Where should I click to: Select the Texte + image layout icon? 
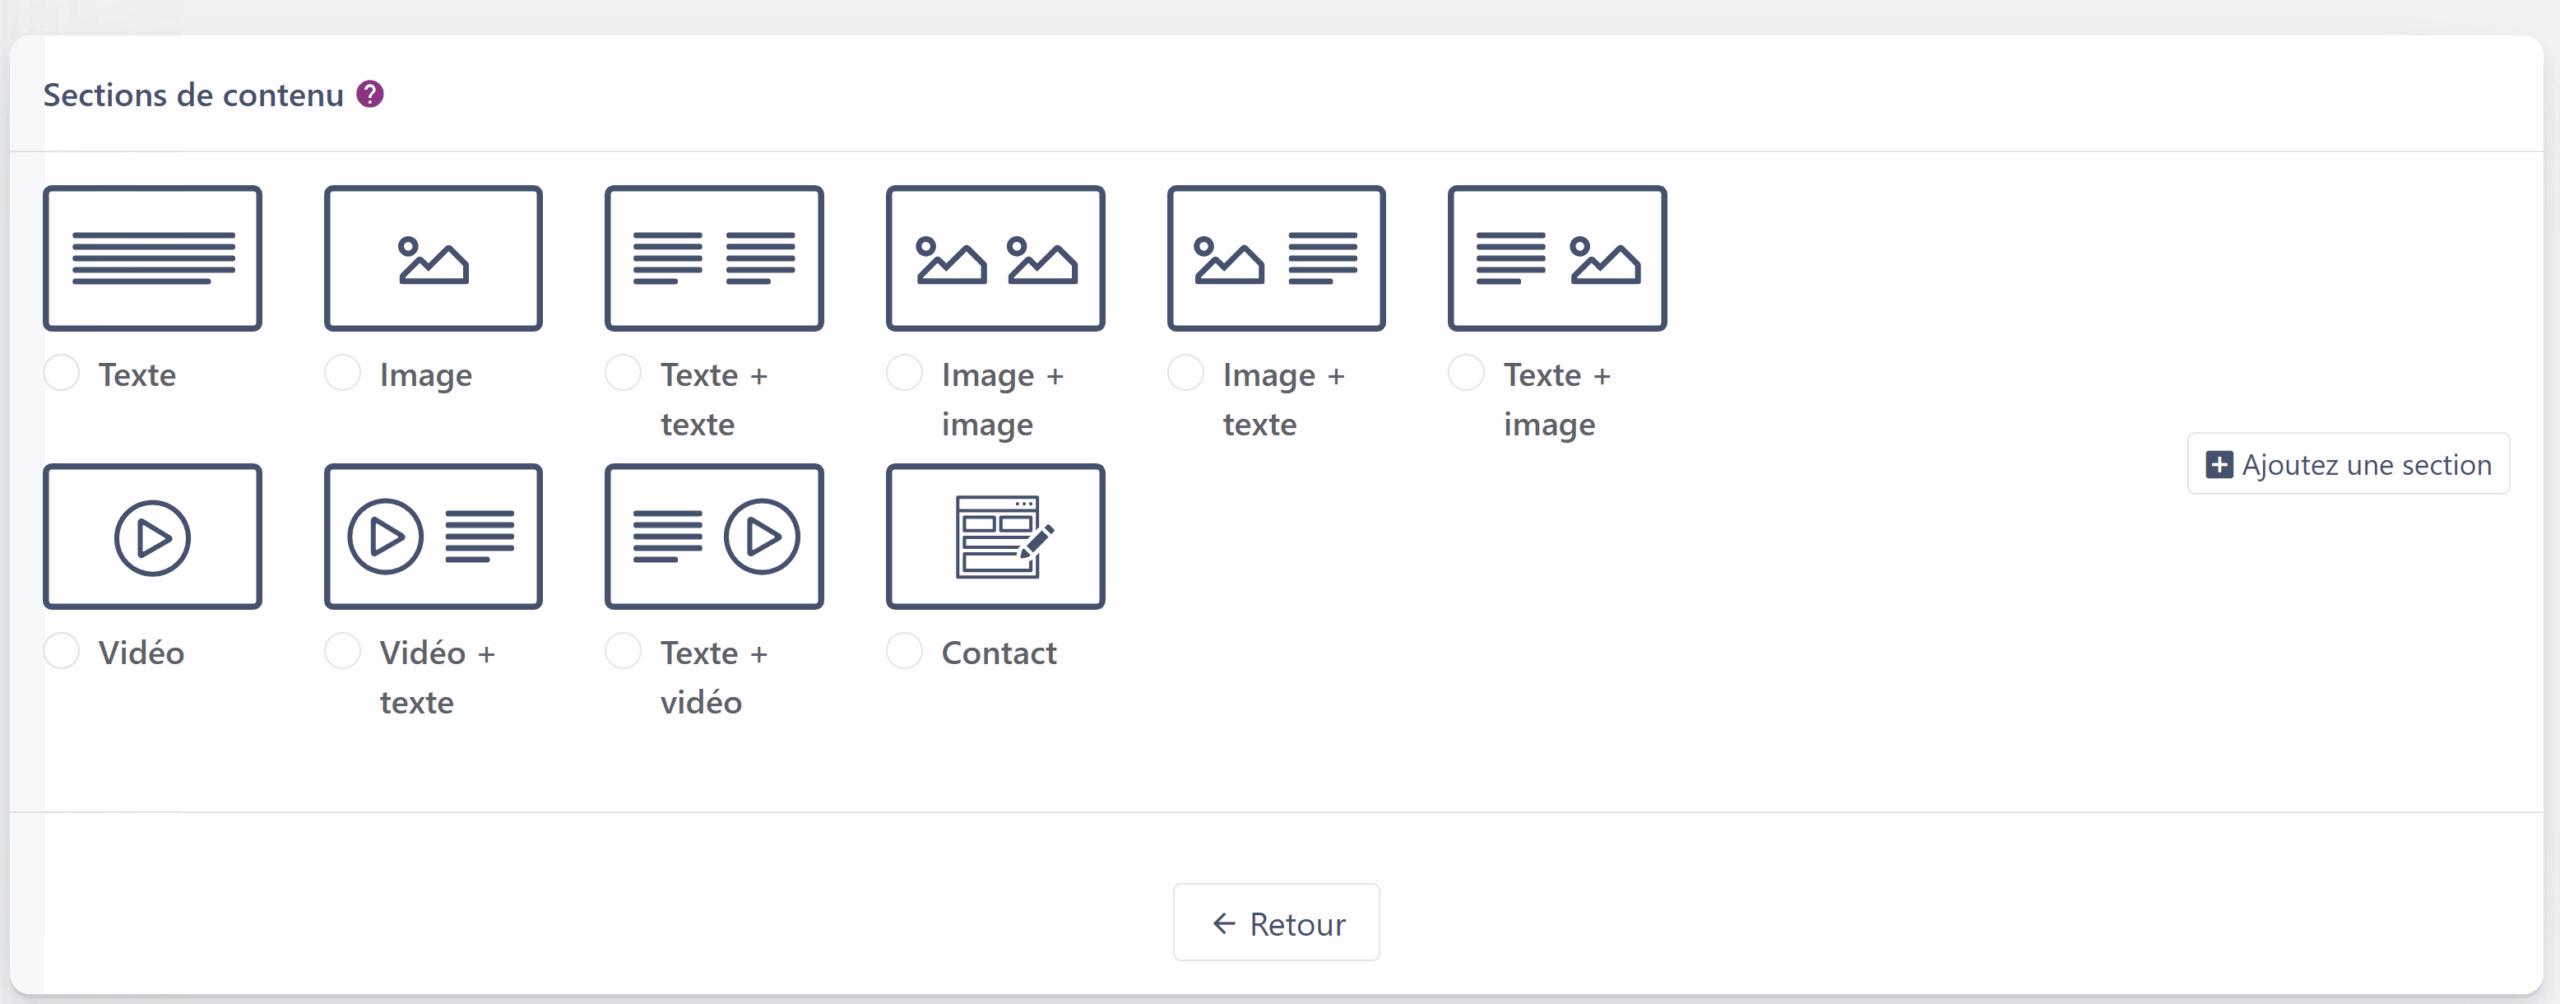pos(1557,258)
